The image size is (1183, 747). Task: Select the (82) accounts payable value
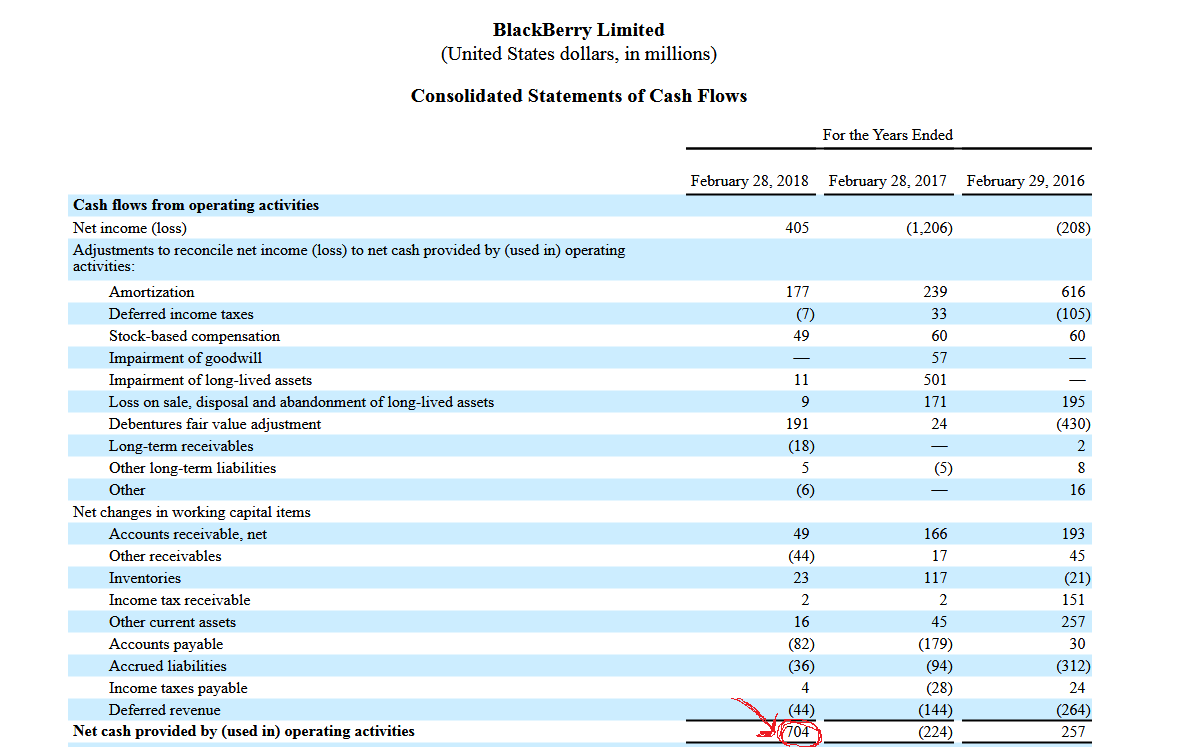801,644
